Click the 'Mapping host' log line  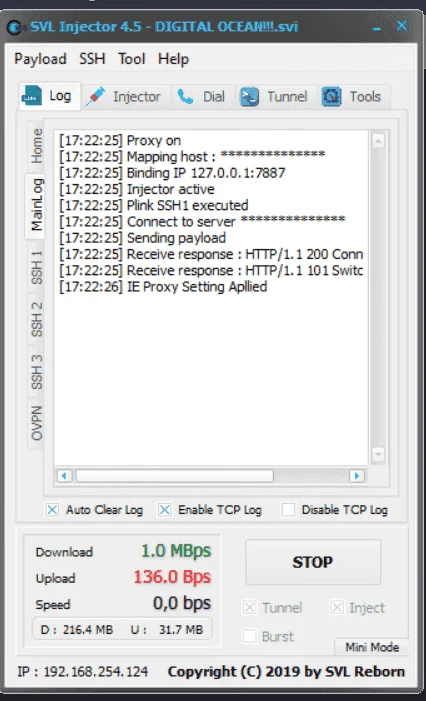point(192,156)
